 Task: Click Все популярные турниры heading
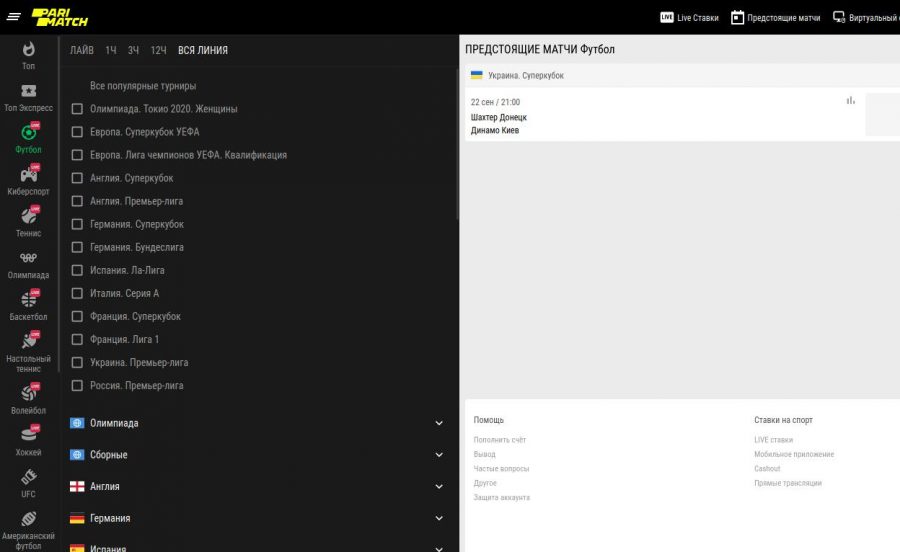tap(143, 85)
